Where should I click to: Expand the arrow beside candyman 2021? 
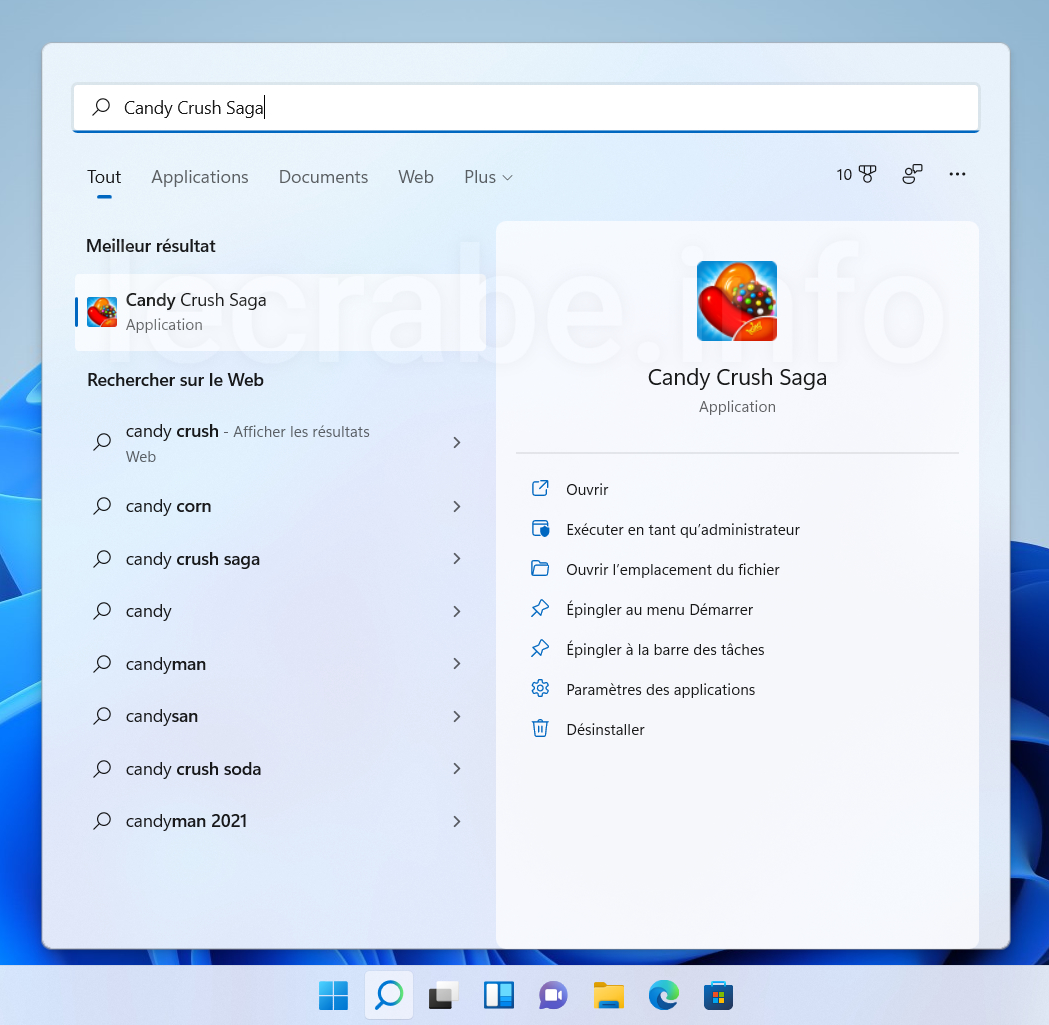click(457, 822)
